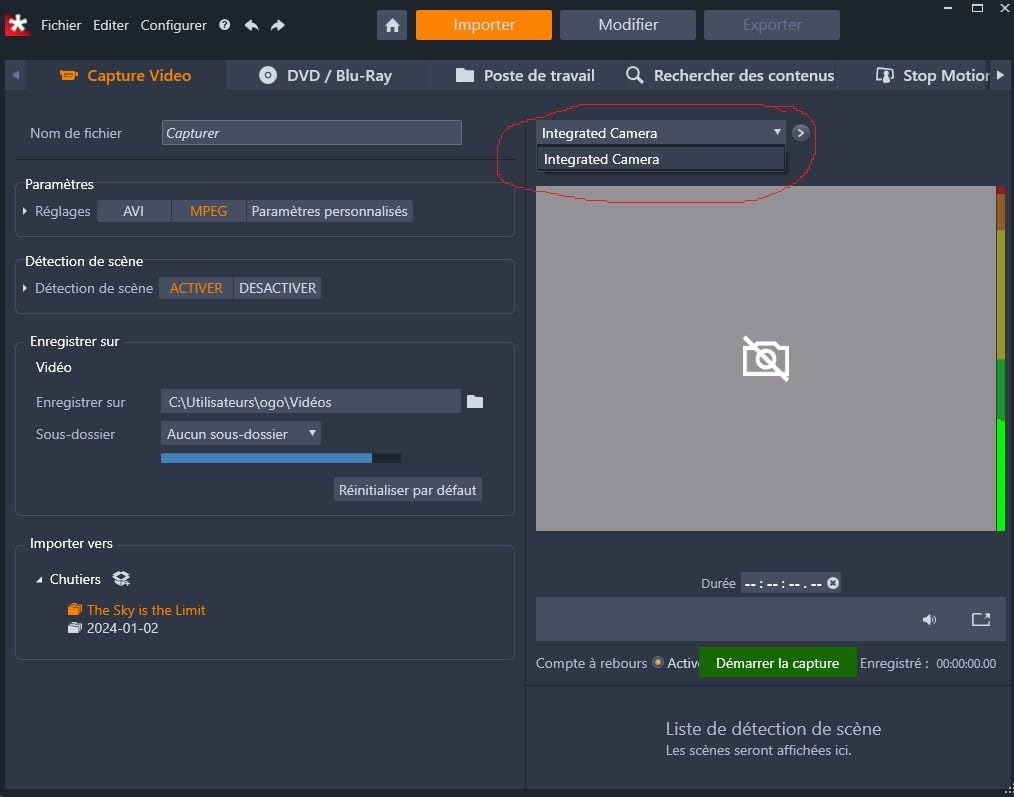The height and width of the screenshot is (797, 1014).
Task: Expand the Détection de scène triangle
Action: 25,288
